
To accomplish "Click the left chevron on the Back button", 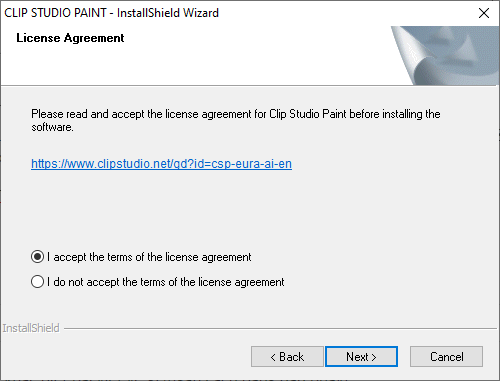I will 273,357.
